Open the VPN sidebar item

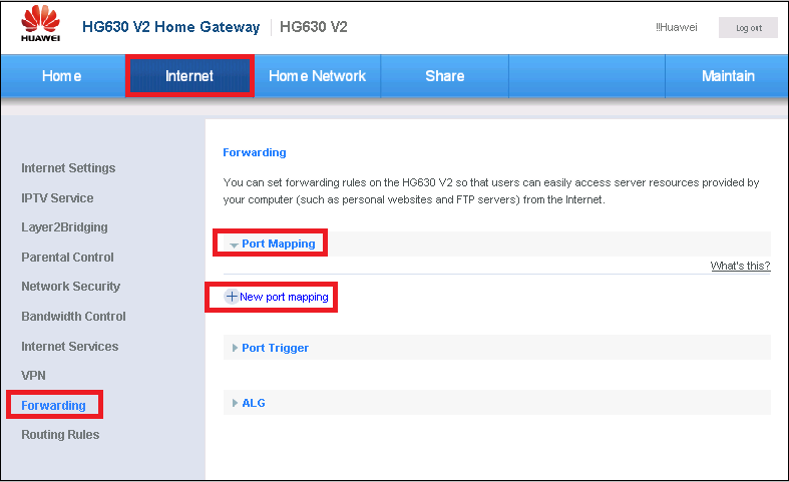click(33, 375)
